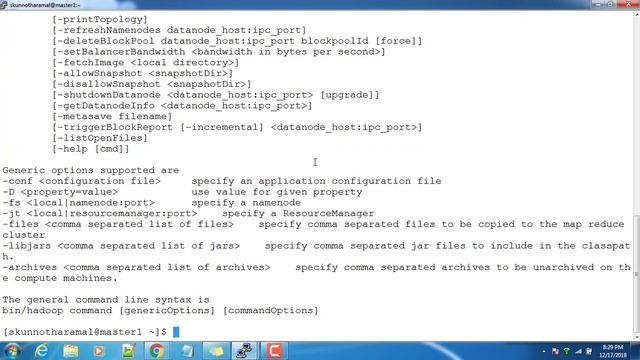Click the "The general command line syntax is" line
Image resolution: width=640 pixels, height=360 pixels.
[x=106, y=300]
